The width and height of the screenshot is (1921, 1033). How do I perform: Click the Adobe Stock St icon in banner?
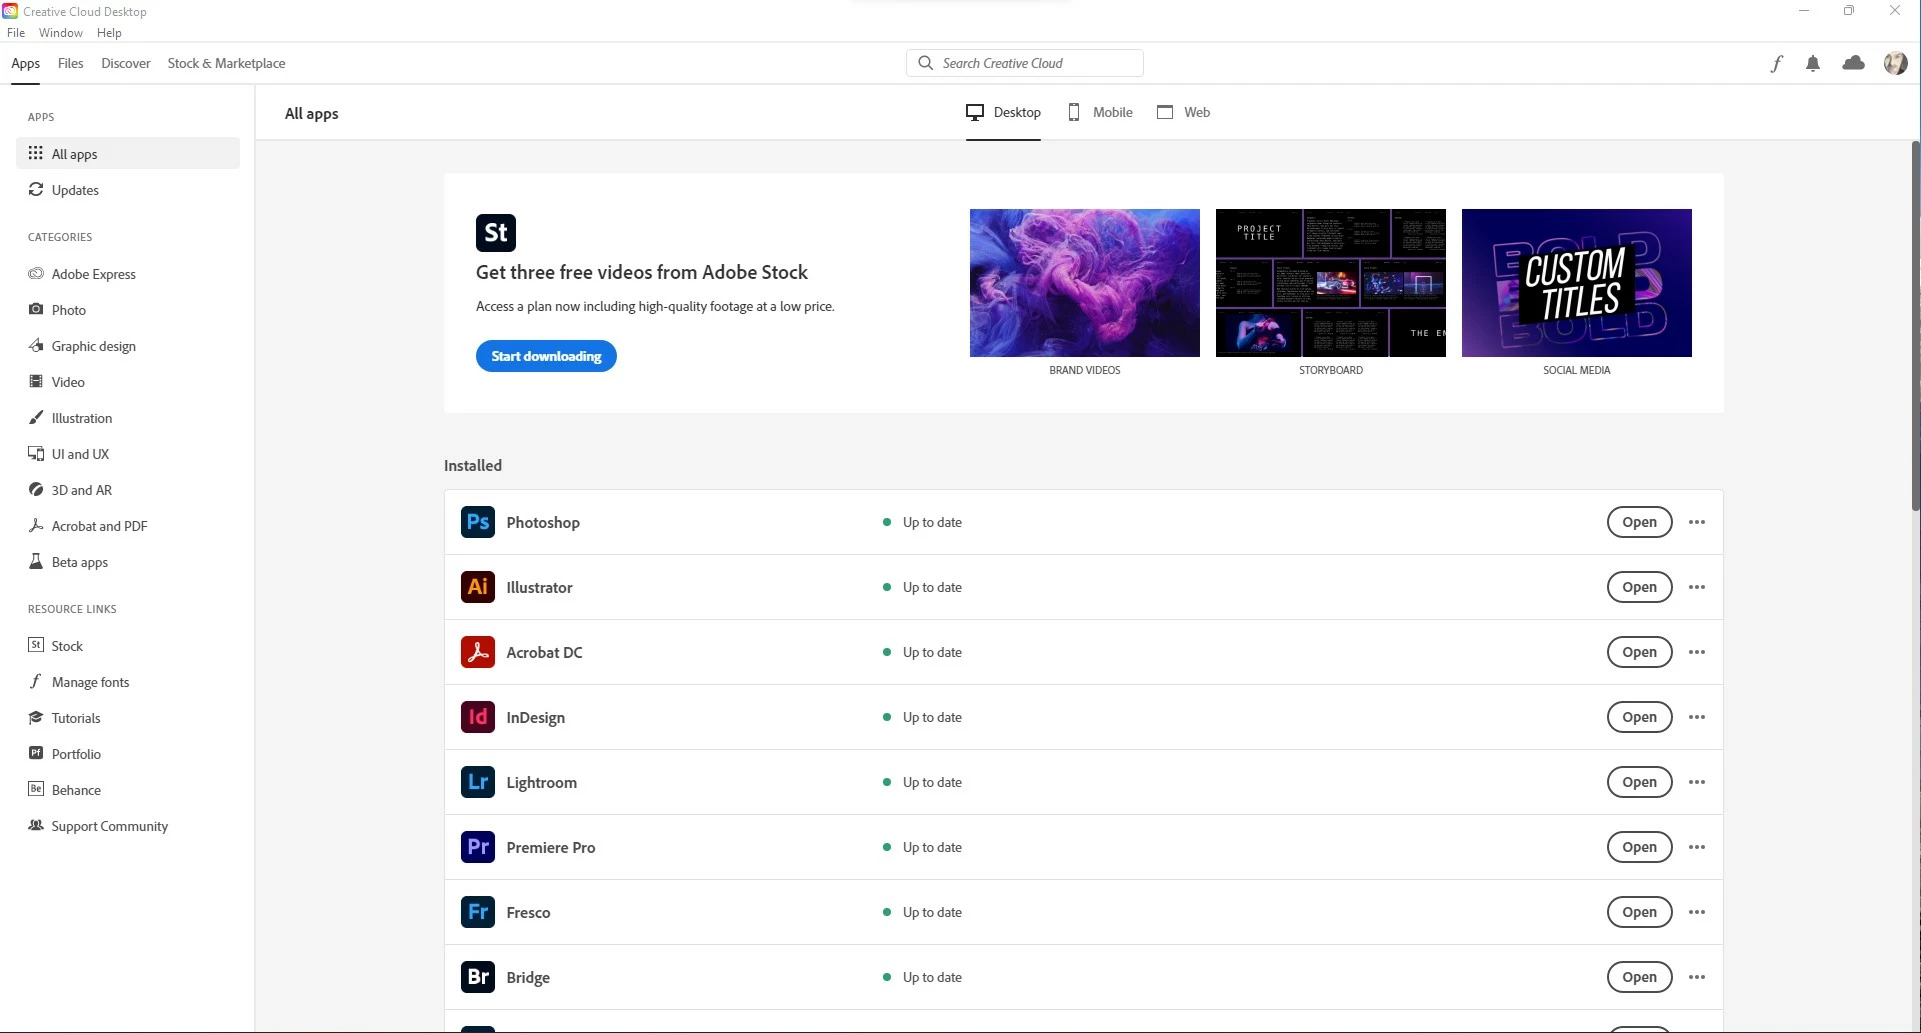(x=496, y=233)
